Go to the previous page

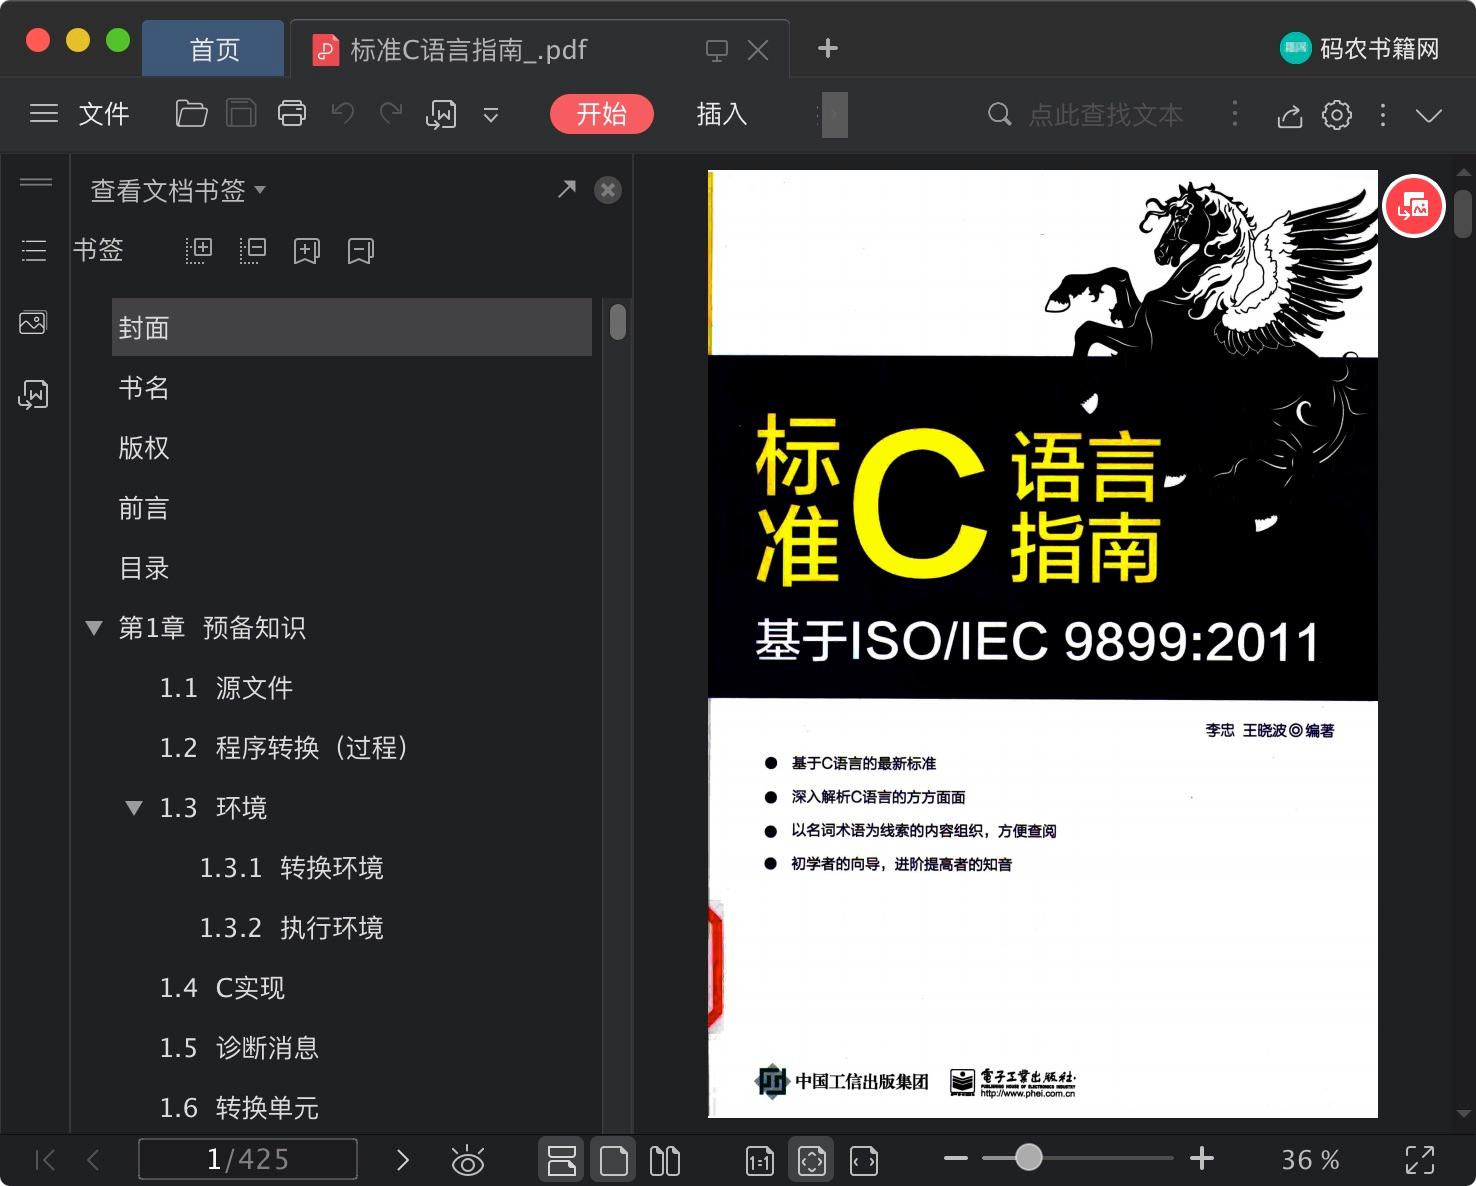94,1160
